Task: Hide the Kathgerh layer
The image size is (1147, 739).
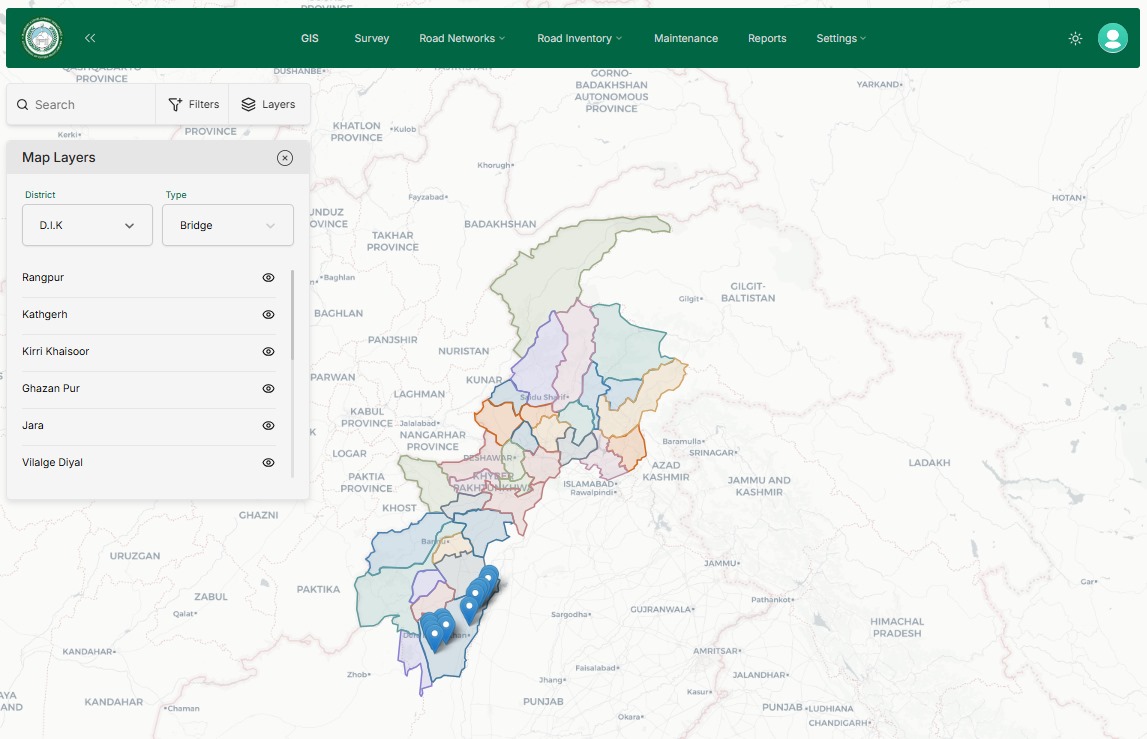Action: point(268,315)
